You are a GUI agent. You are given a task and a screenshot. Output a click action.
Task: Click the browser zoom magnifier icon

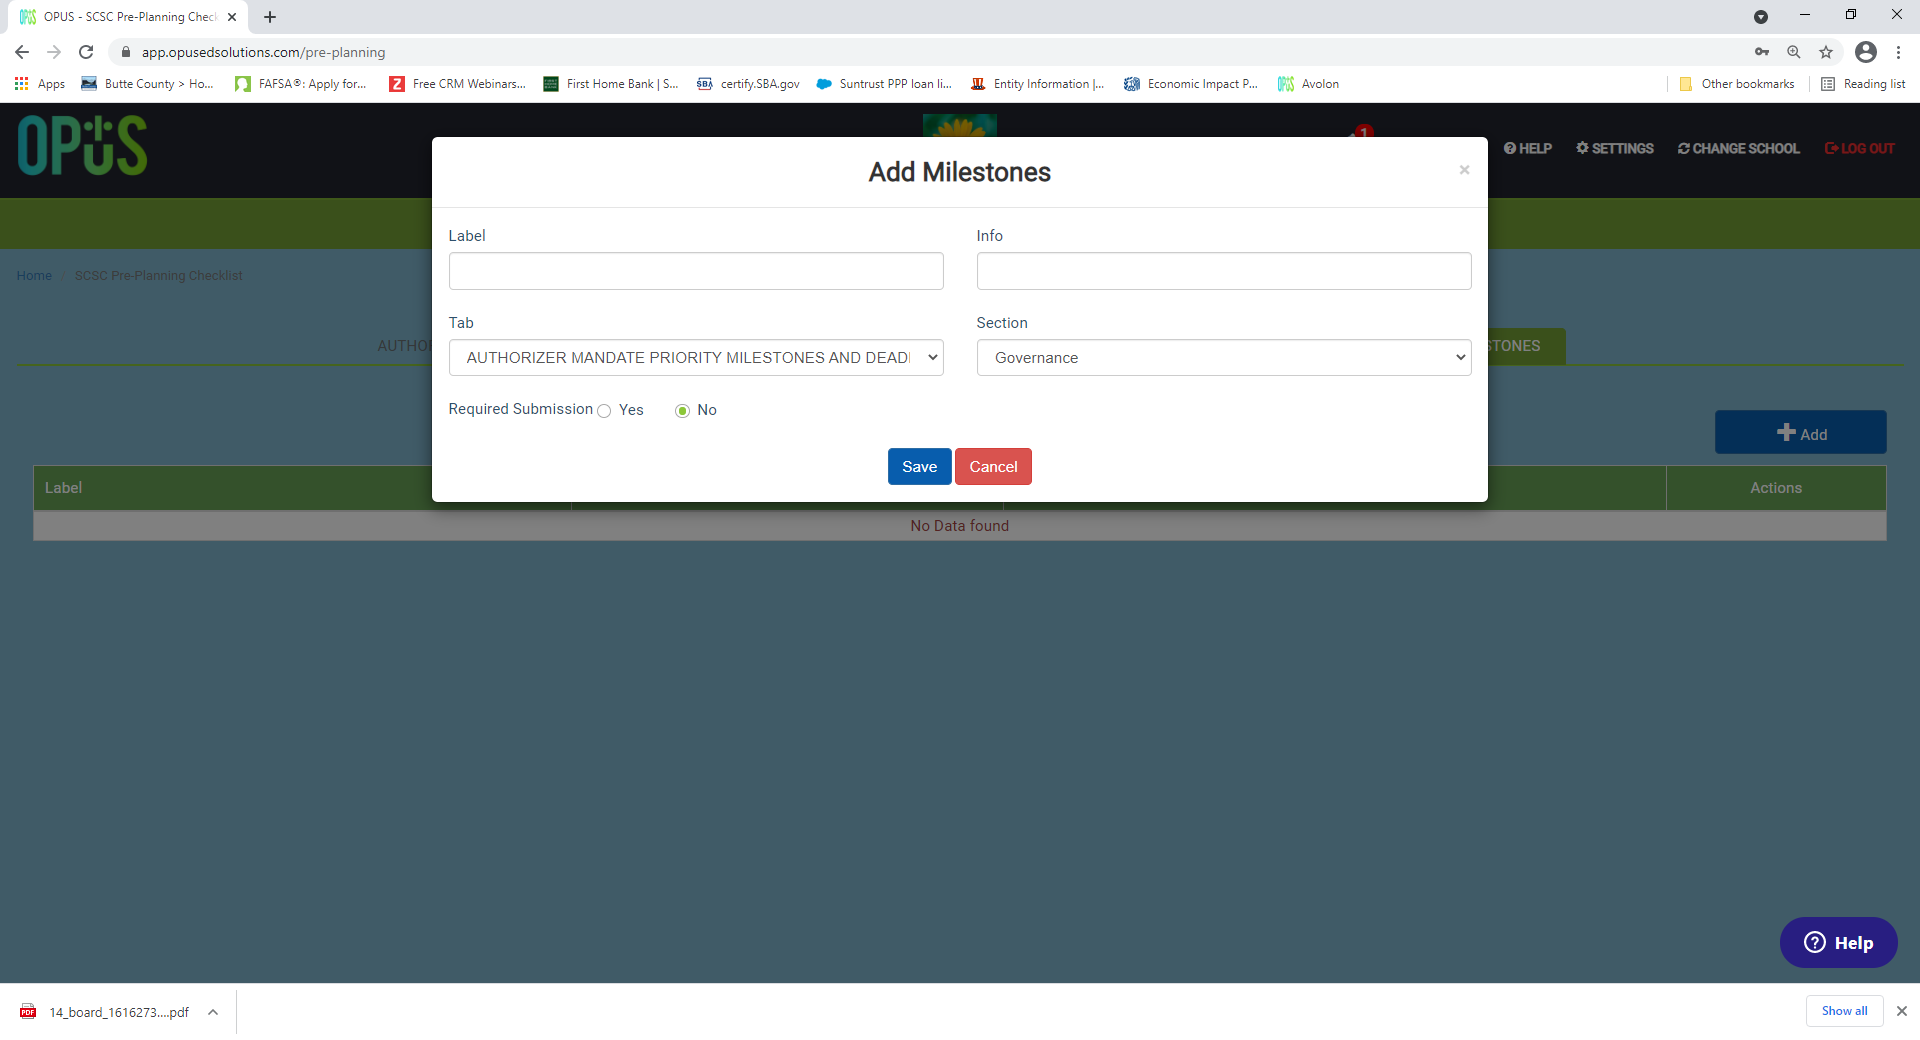(1794, 52)
